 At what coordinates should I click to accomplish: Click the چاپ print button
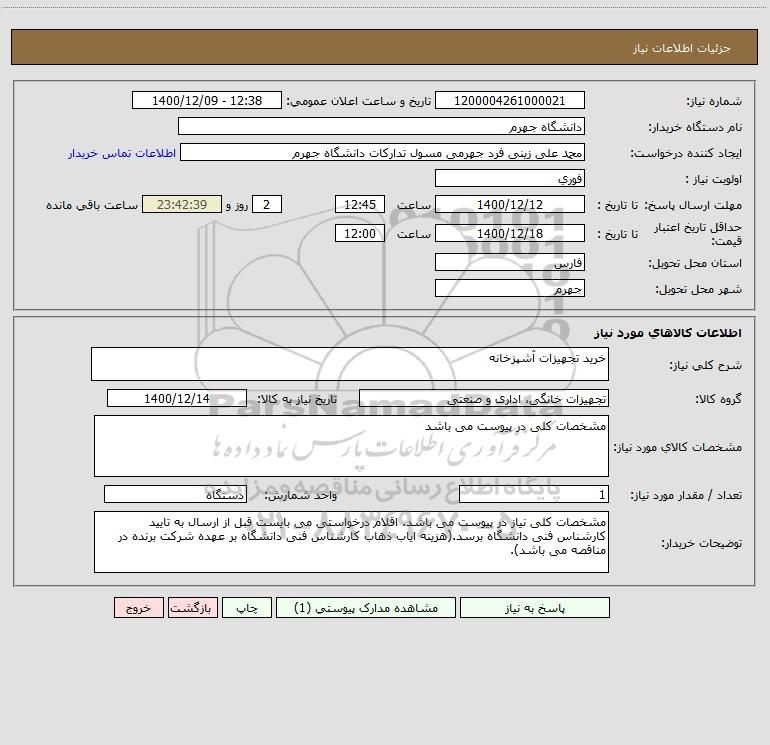coord(247,608)
